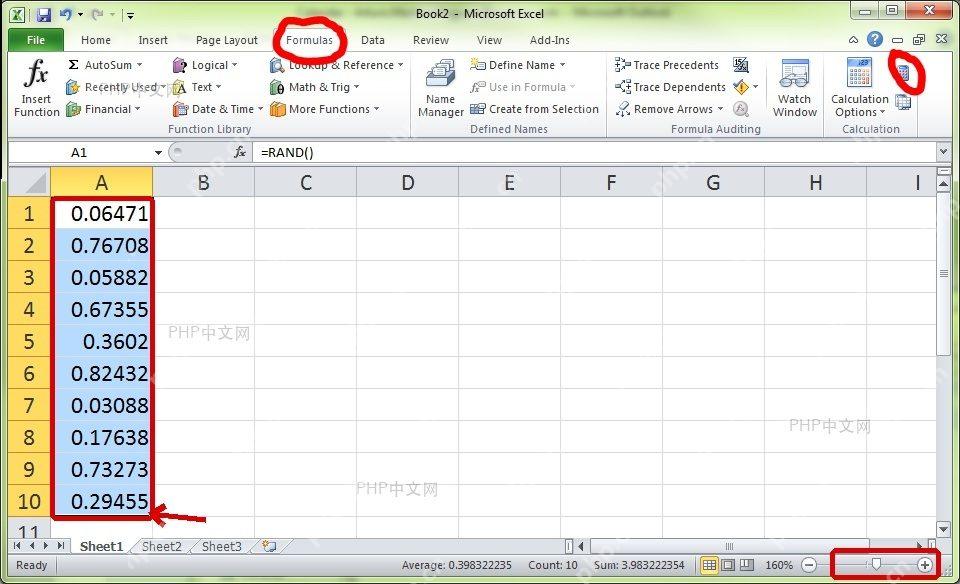Minimize the ribbon with the caret icon
This screenshot has height=584, width=960.
(853, 40)
